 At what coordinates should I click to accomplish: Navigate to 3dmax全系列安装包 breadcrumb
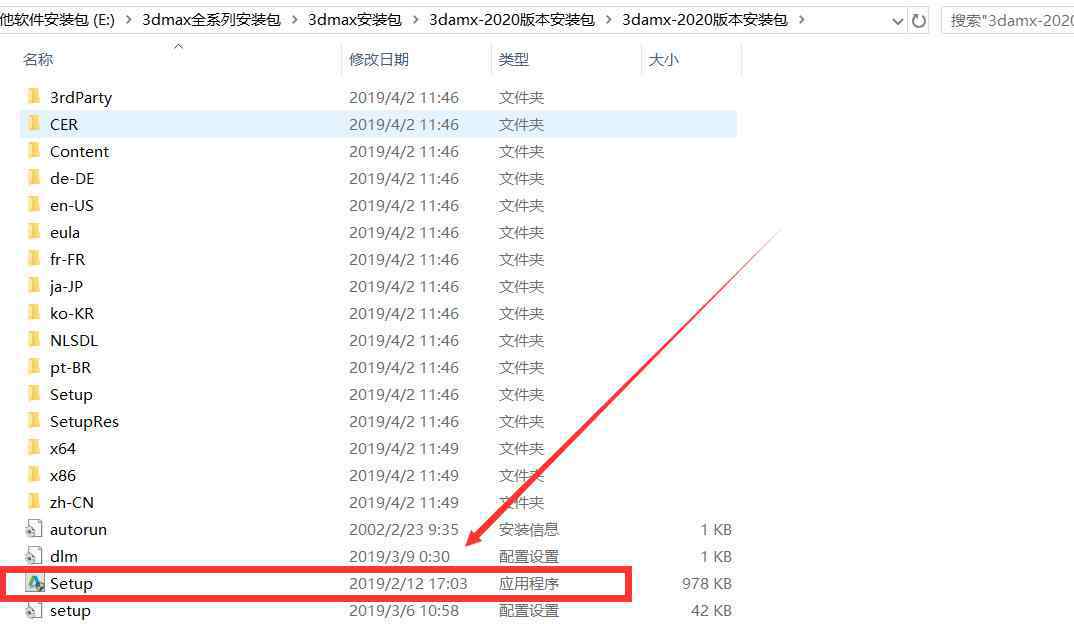click(212, 21)
